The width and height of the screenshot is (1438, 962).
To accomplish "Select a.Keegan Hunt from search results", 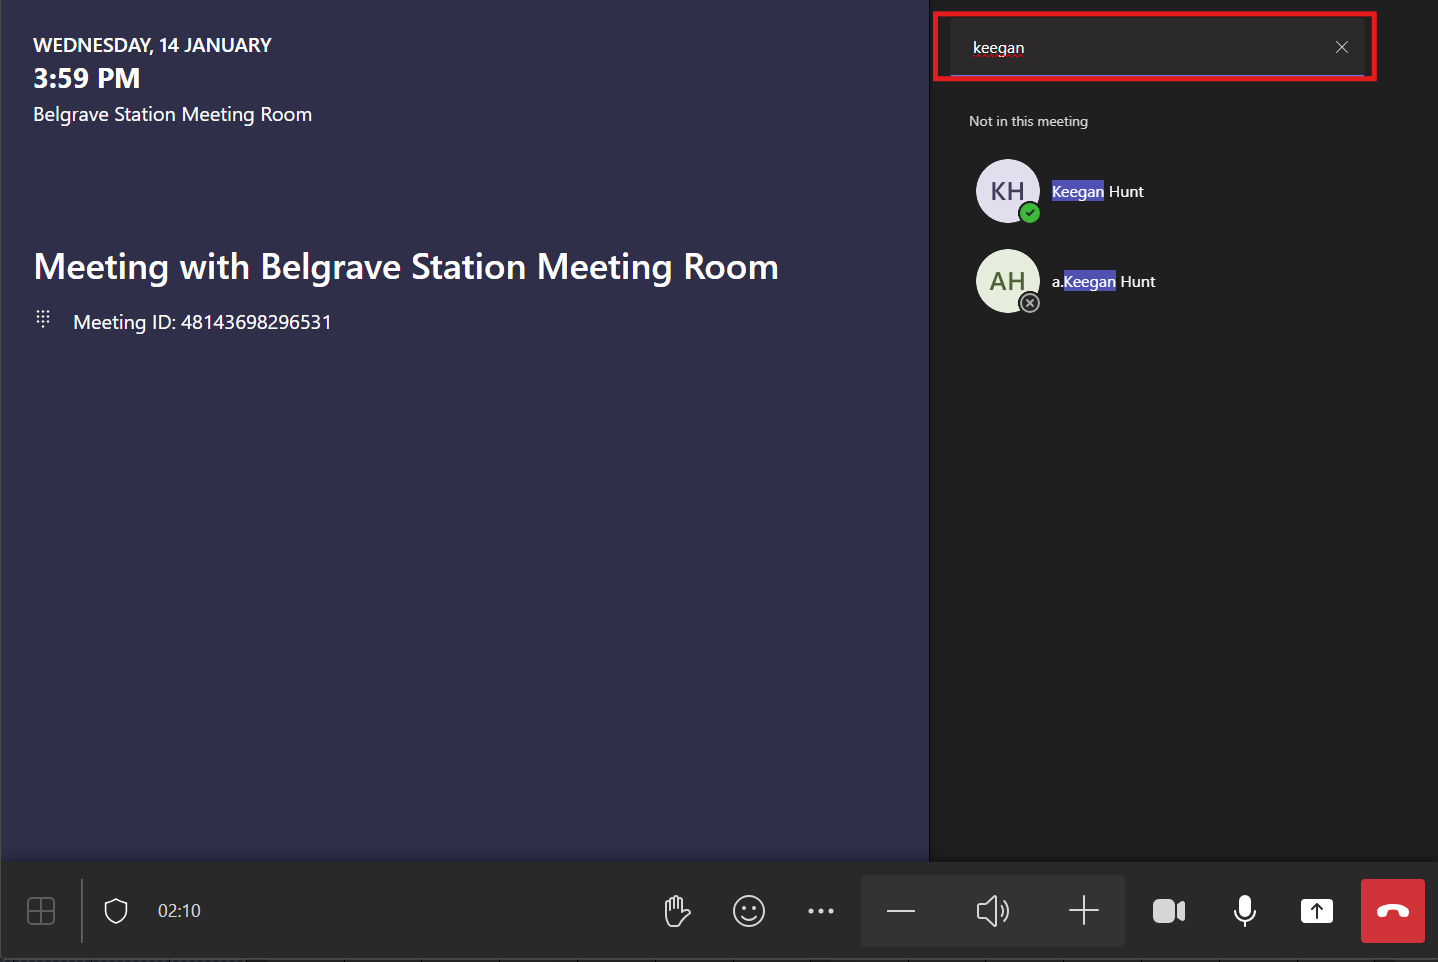I will click(x=1103, y=282).
